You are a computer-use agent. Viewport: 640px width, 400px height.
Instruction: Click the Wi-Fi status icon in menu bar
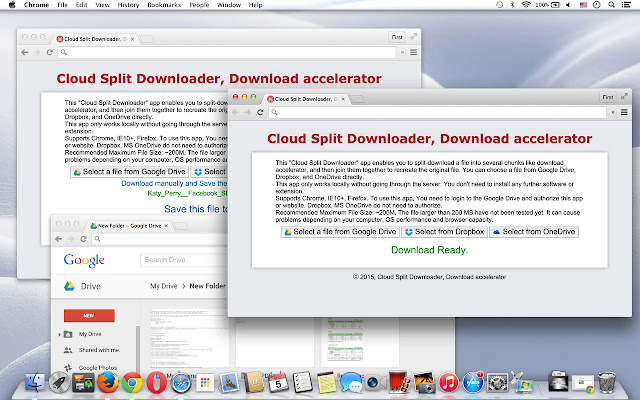[526, 5]
